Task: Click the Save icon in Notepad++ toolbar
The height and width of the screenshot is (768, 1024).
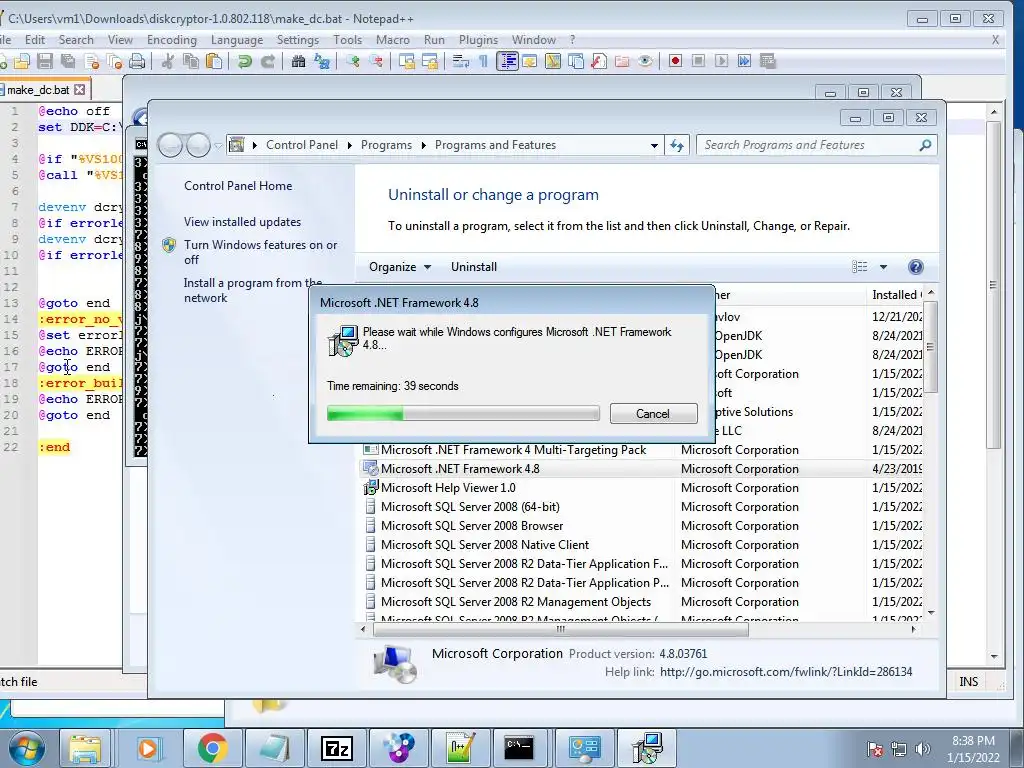Action: 44,61
